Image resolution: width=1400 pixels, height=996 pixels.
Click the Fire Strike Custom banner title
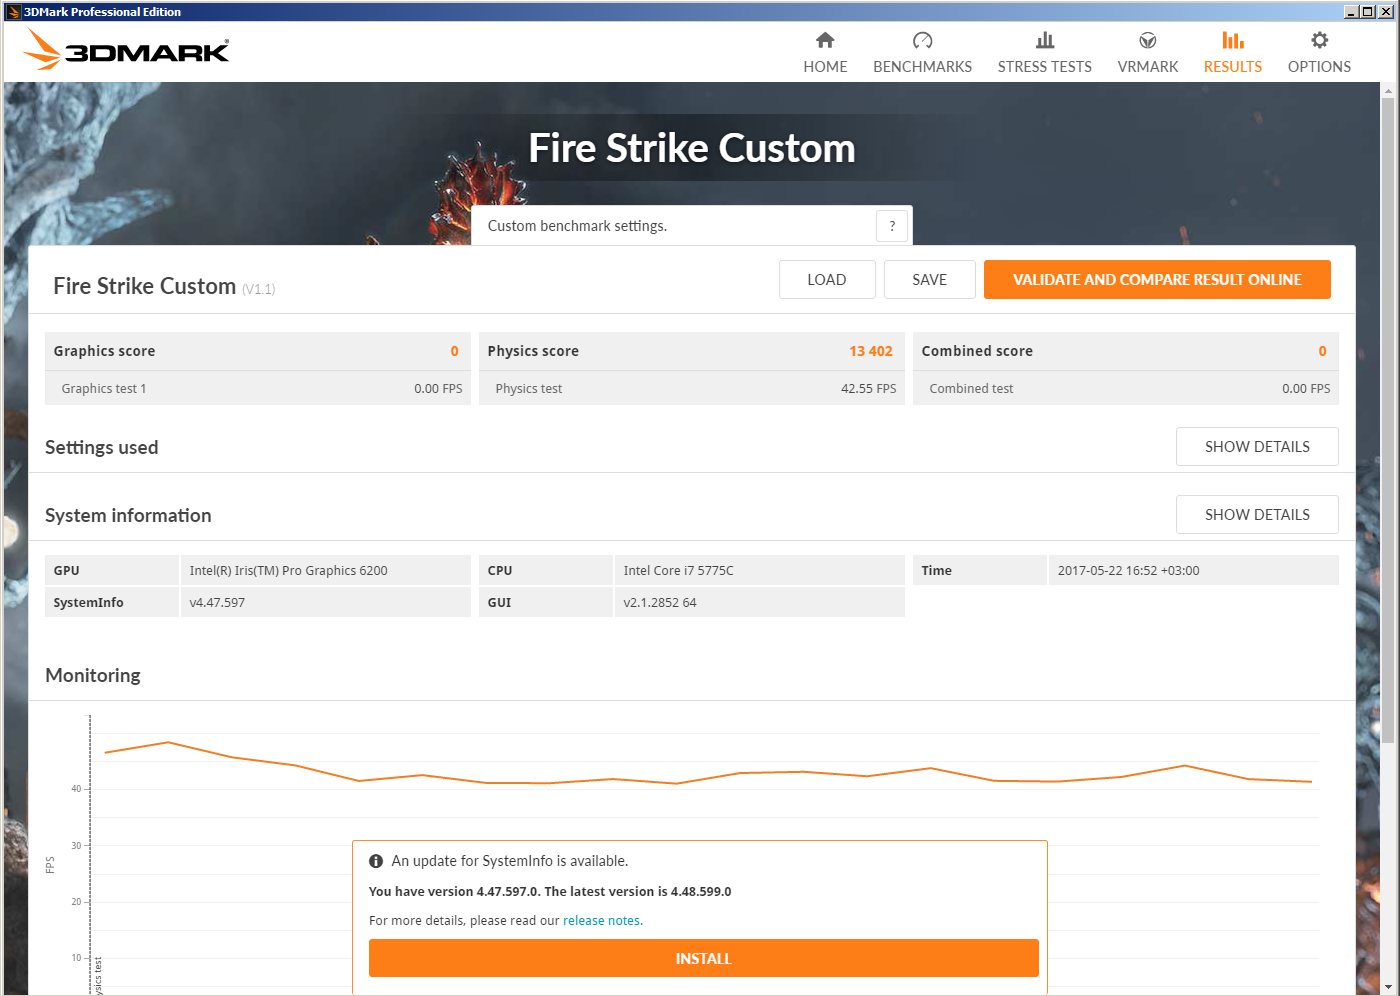(692, 148)
